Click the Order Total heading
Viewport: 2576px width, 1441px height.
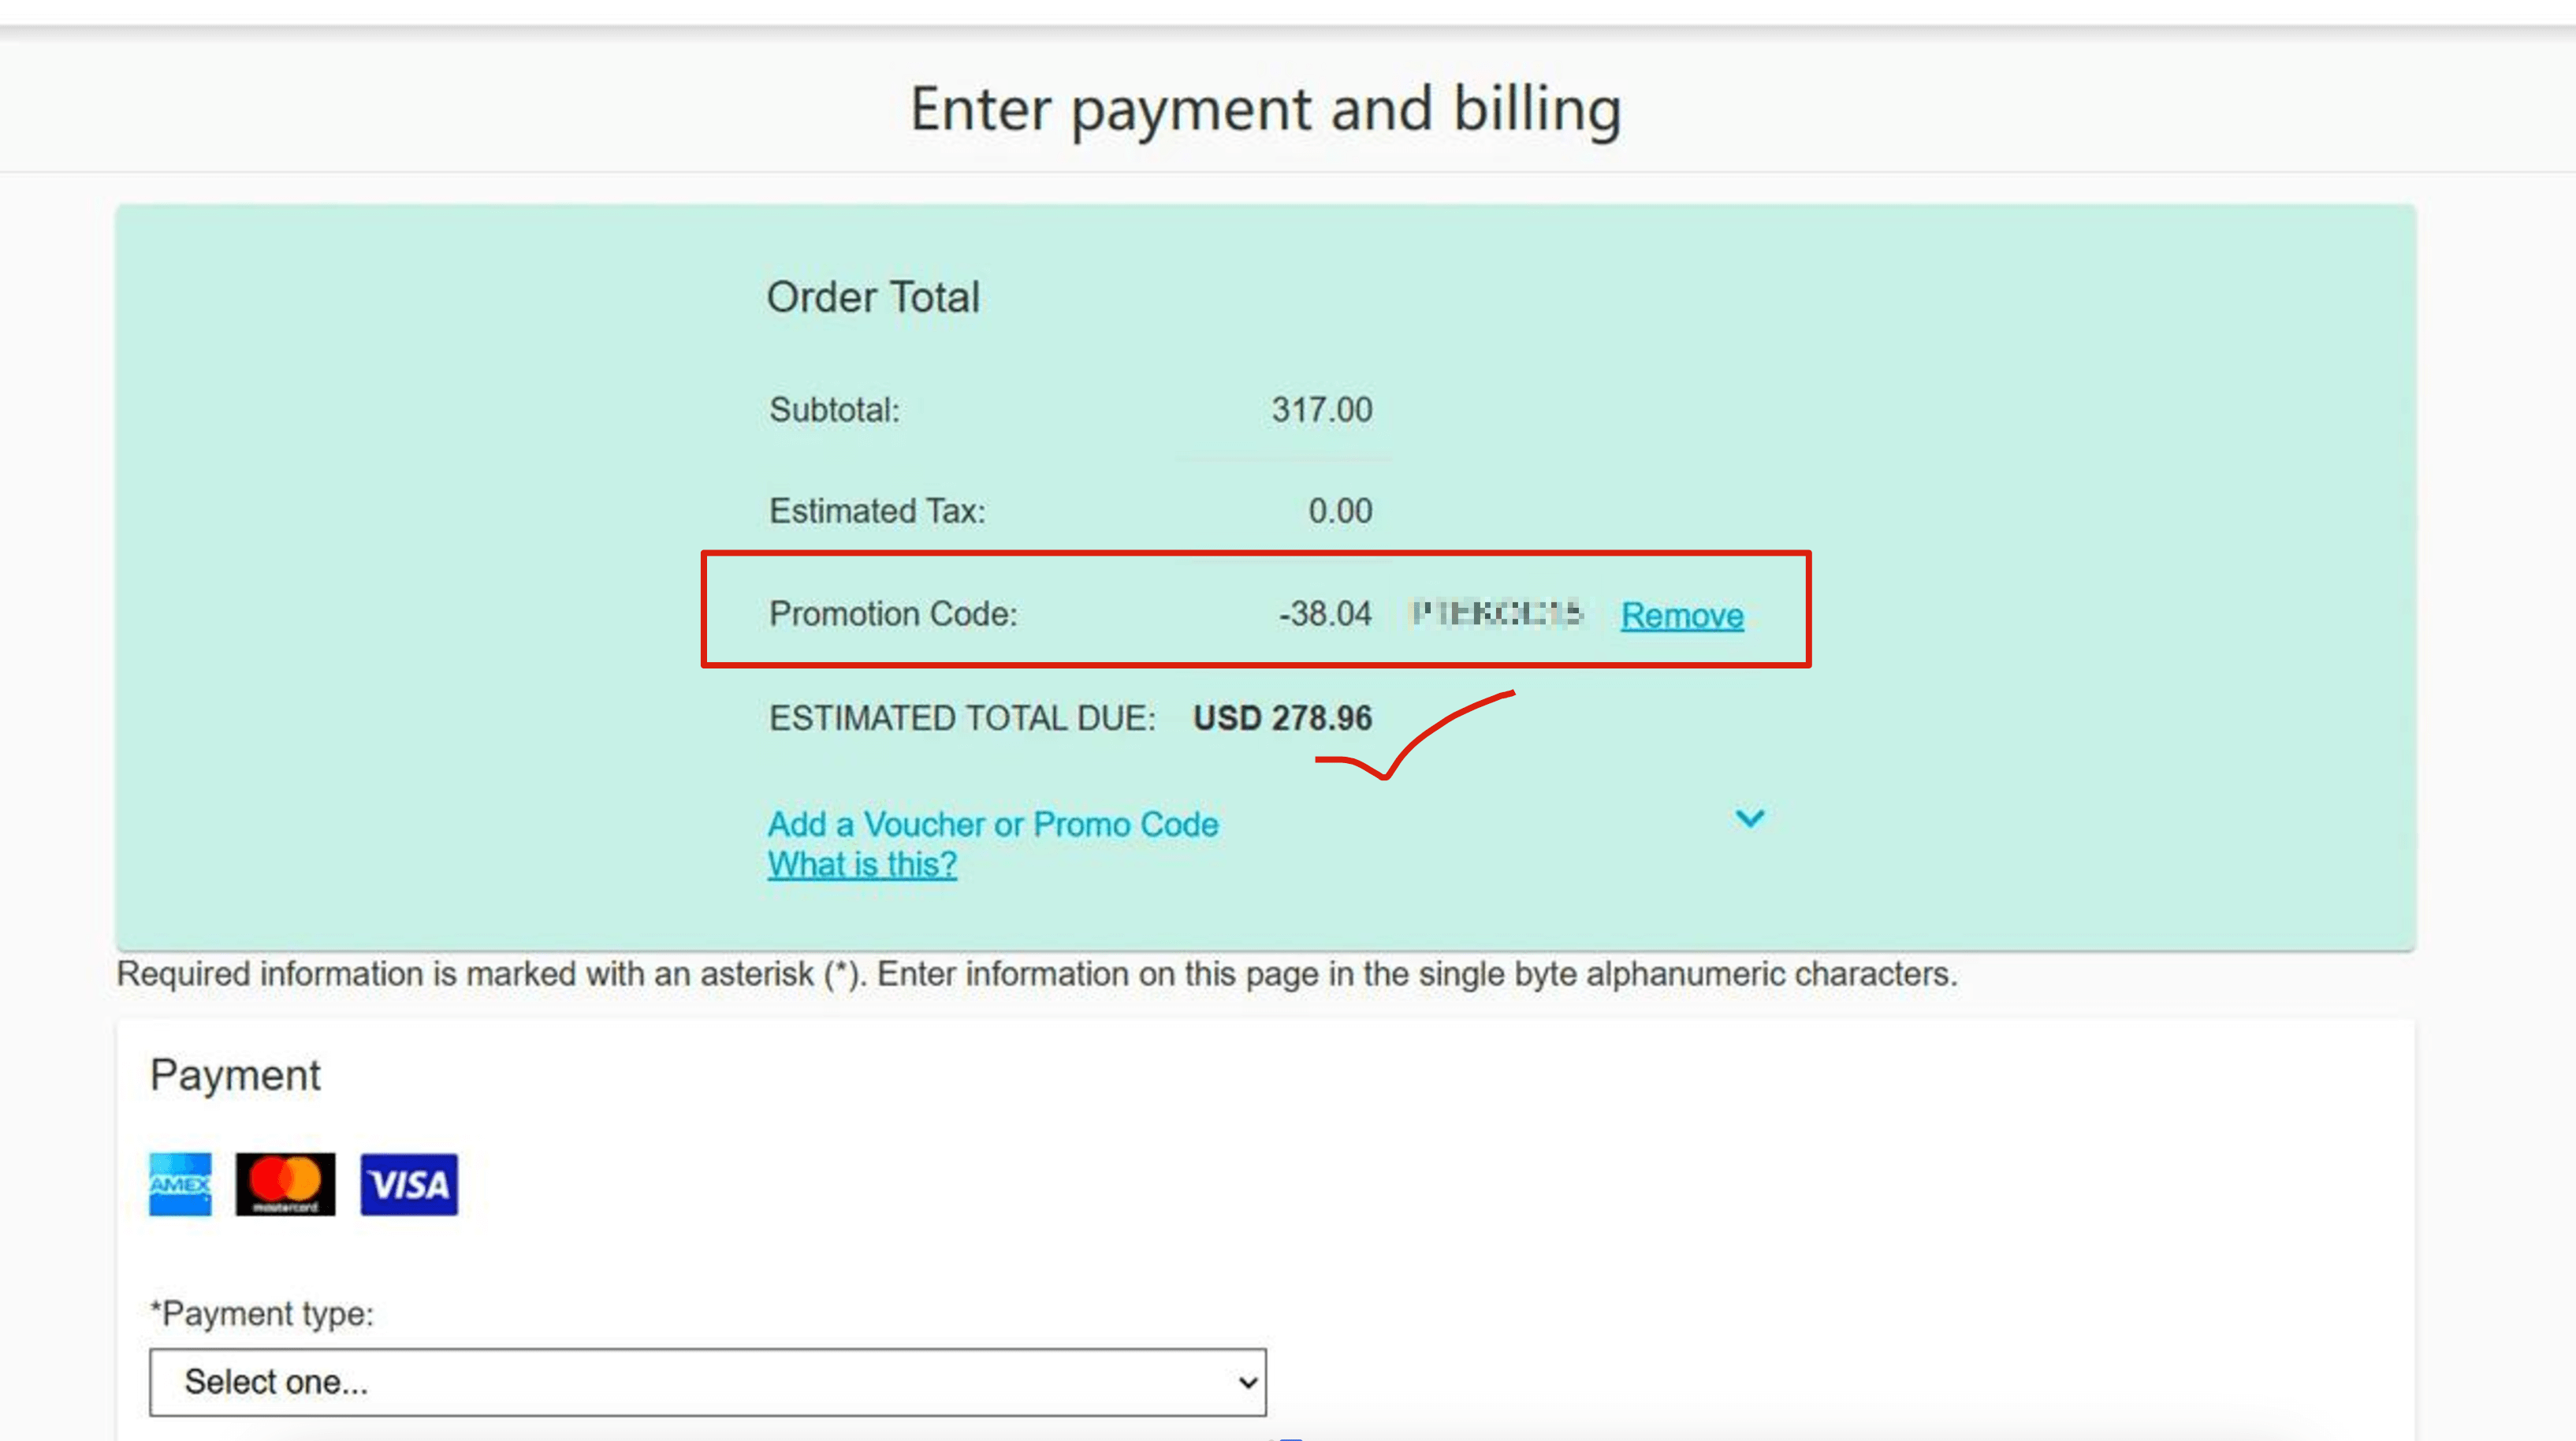[873, 297]
